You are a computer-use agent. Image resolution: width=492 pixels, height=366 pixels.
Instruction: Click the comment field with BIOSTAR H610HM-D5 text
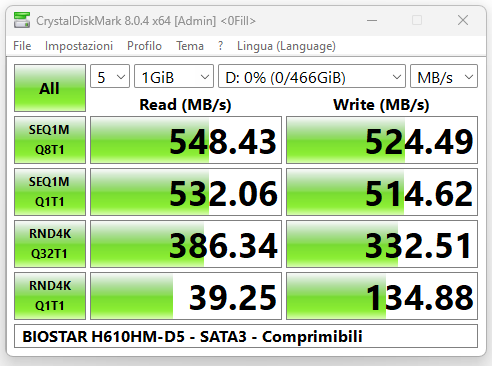coord(246,336)
